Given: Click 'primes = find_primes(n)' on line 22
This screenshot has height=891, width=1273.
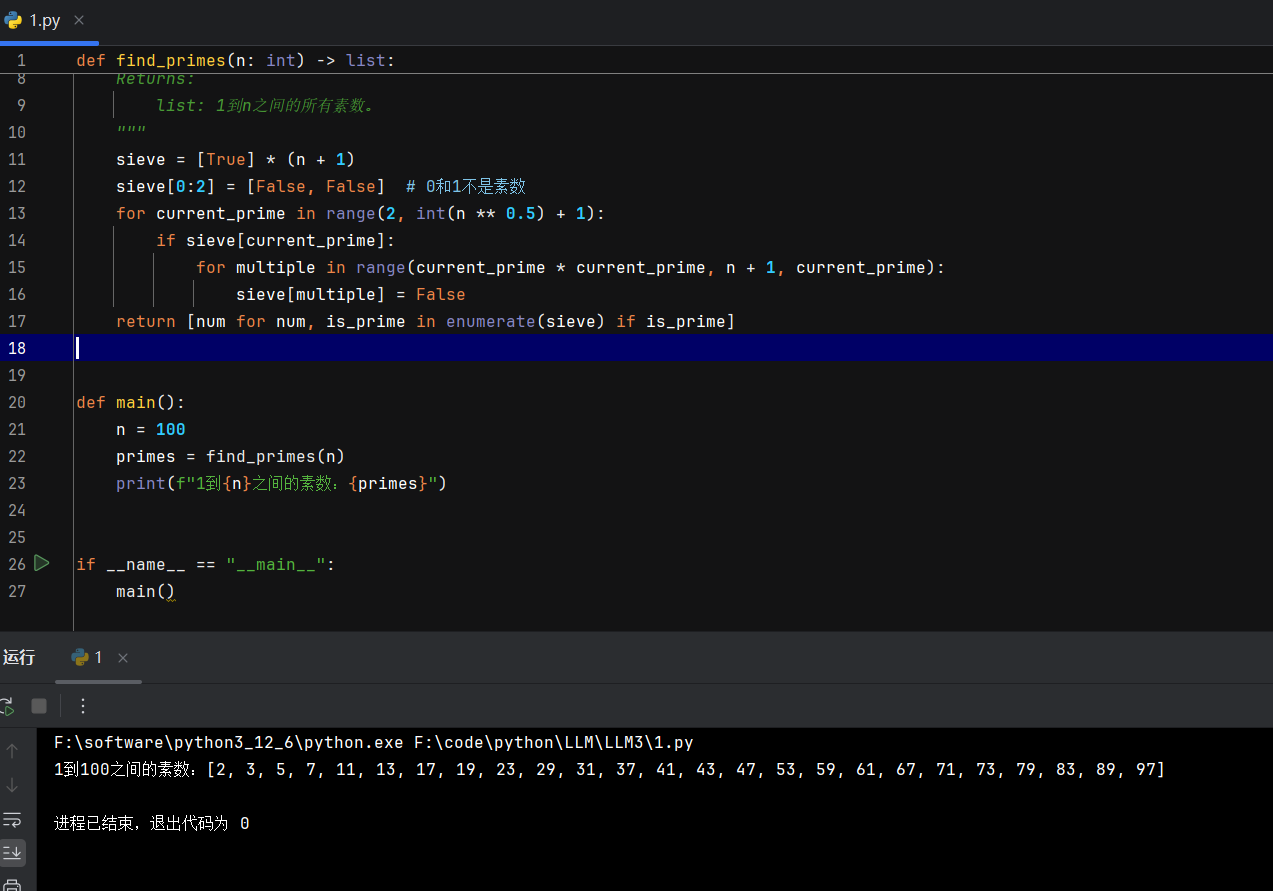Looking at the screenshot, I should (231, 456).
